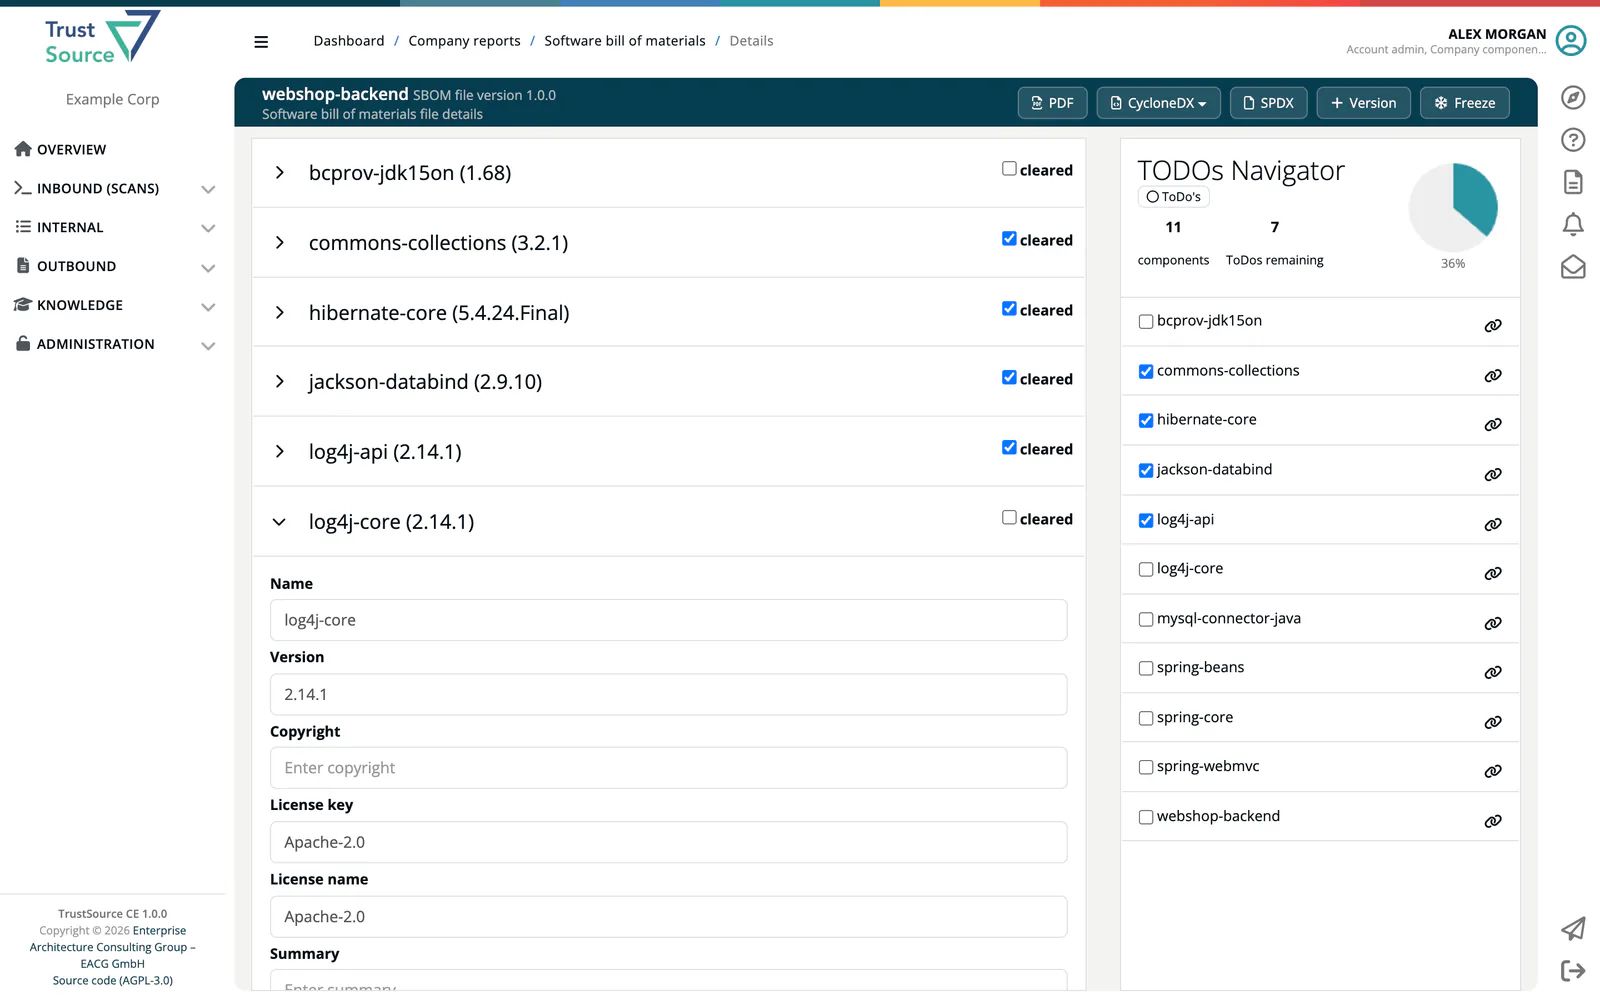Tick spring-beans checkbox in TODOs Navigator
Screen dimensions: 1600x1000
coord(1146,669)
